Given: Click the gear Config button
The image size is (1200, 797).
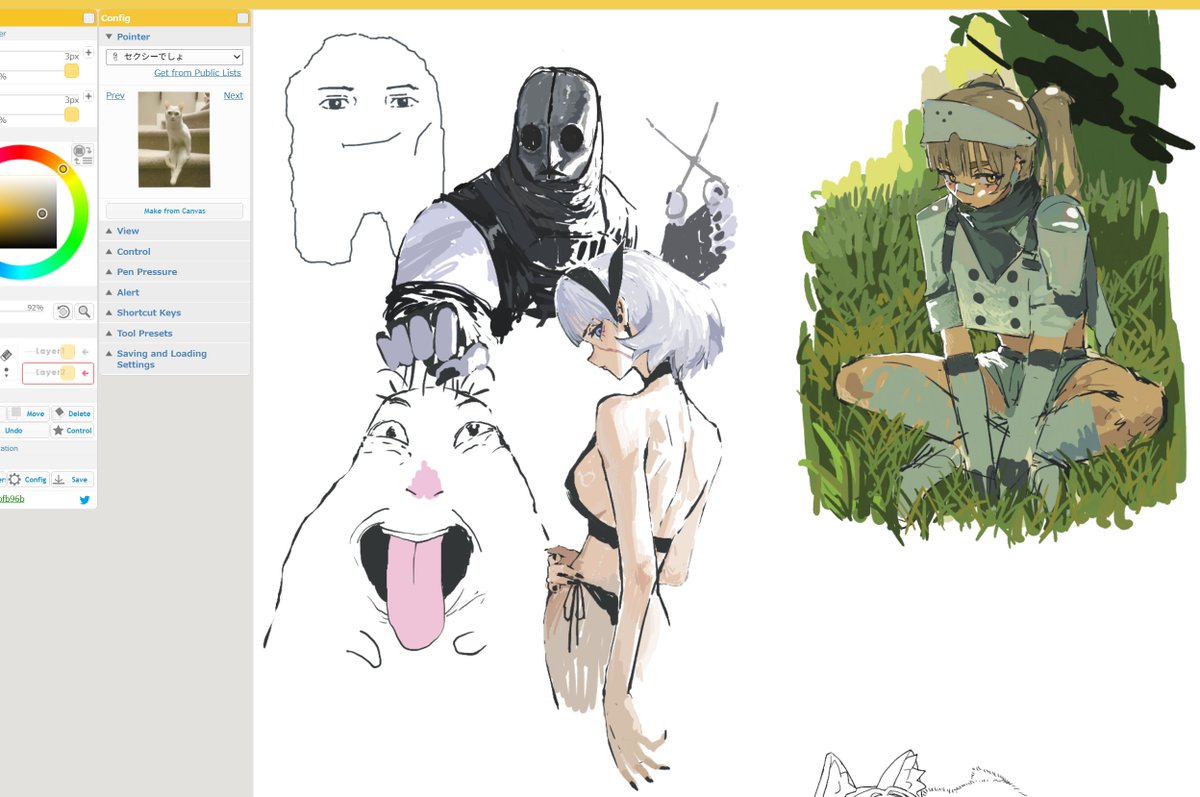Looking at the screenshot, I should click(28, 480).
